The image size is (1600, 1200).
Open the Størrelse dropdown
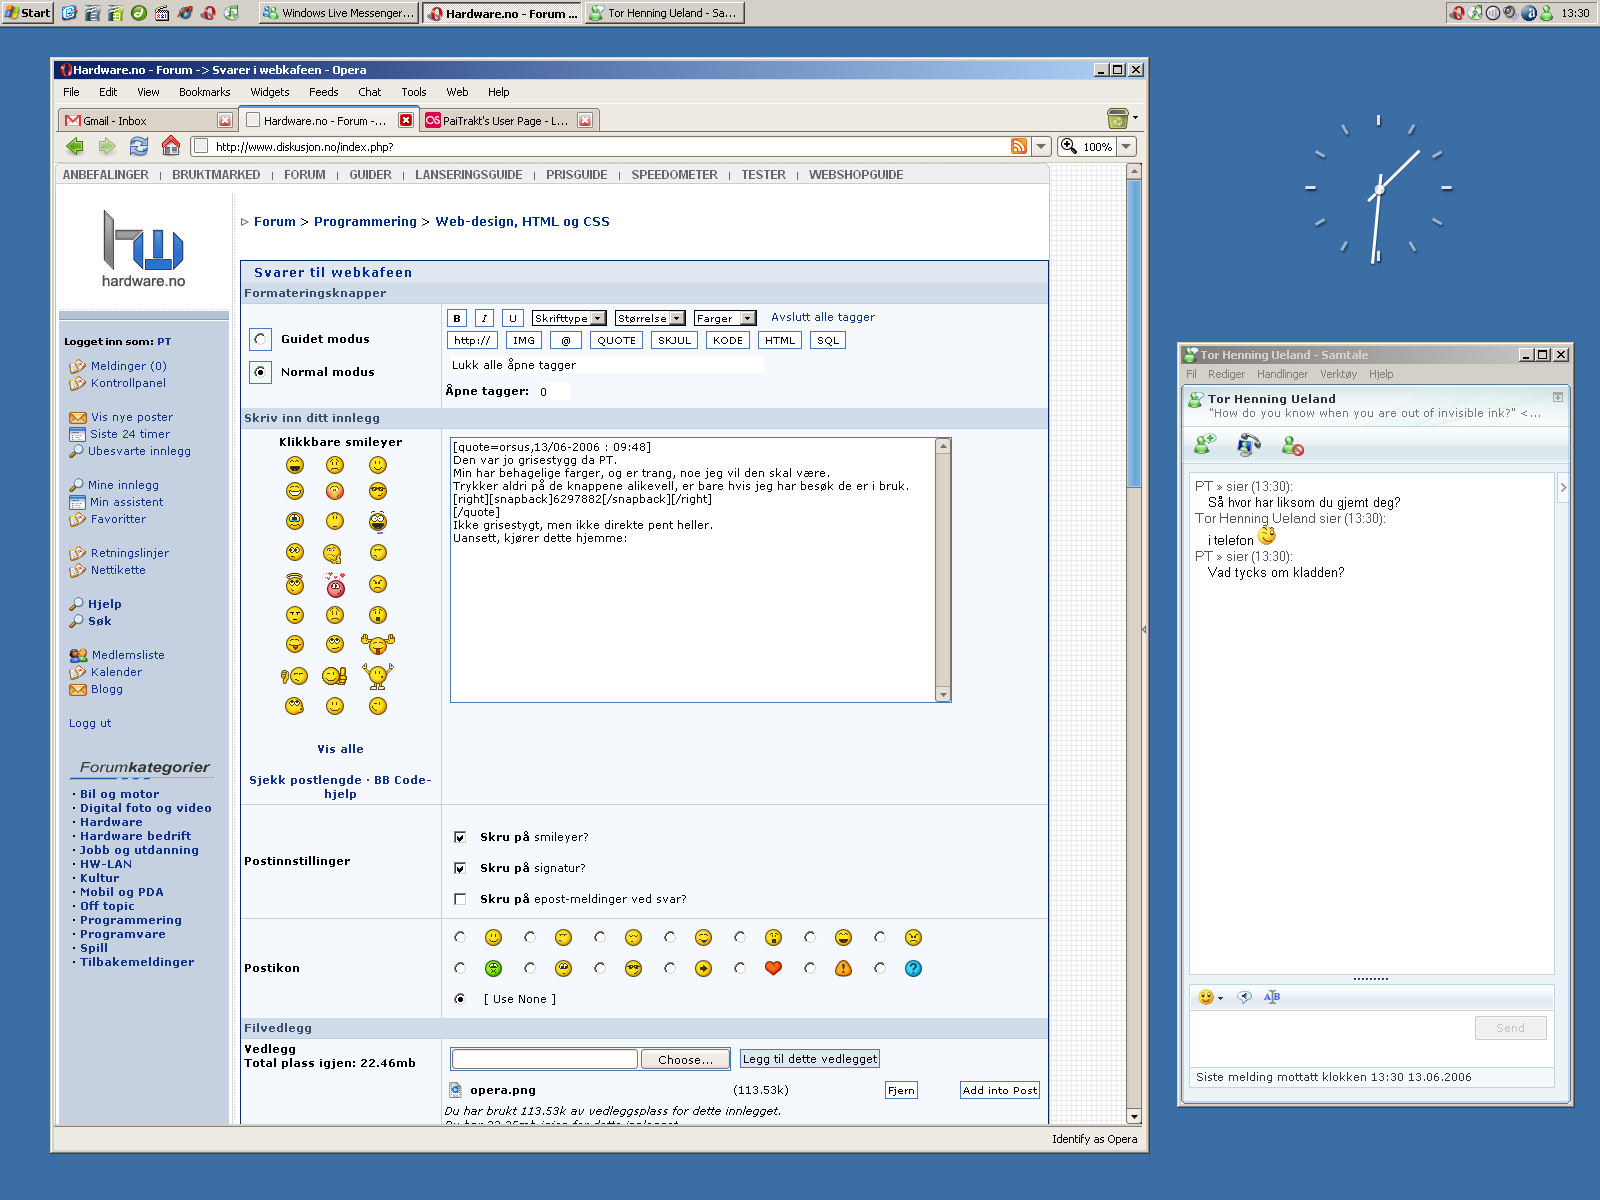tap(650, 318)
